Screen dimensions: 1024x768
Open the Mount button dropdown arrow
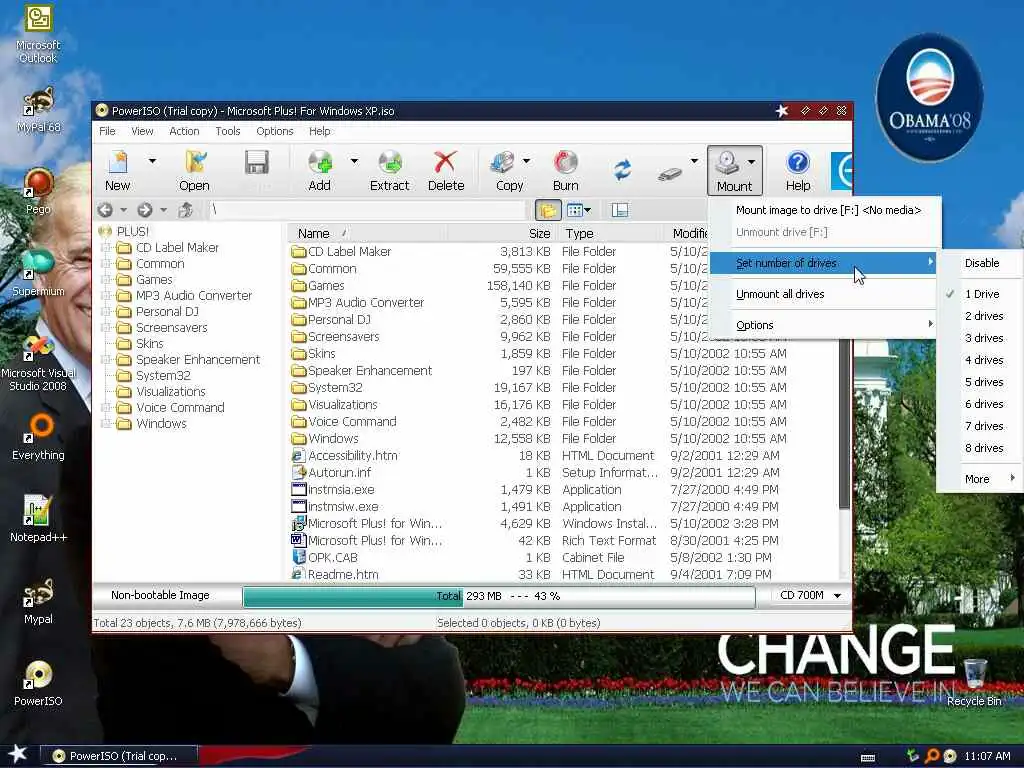point(752,161)
